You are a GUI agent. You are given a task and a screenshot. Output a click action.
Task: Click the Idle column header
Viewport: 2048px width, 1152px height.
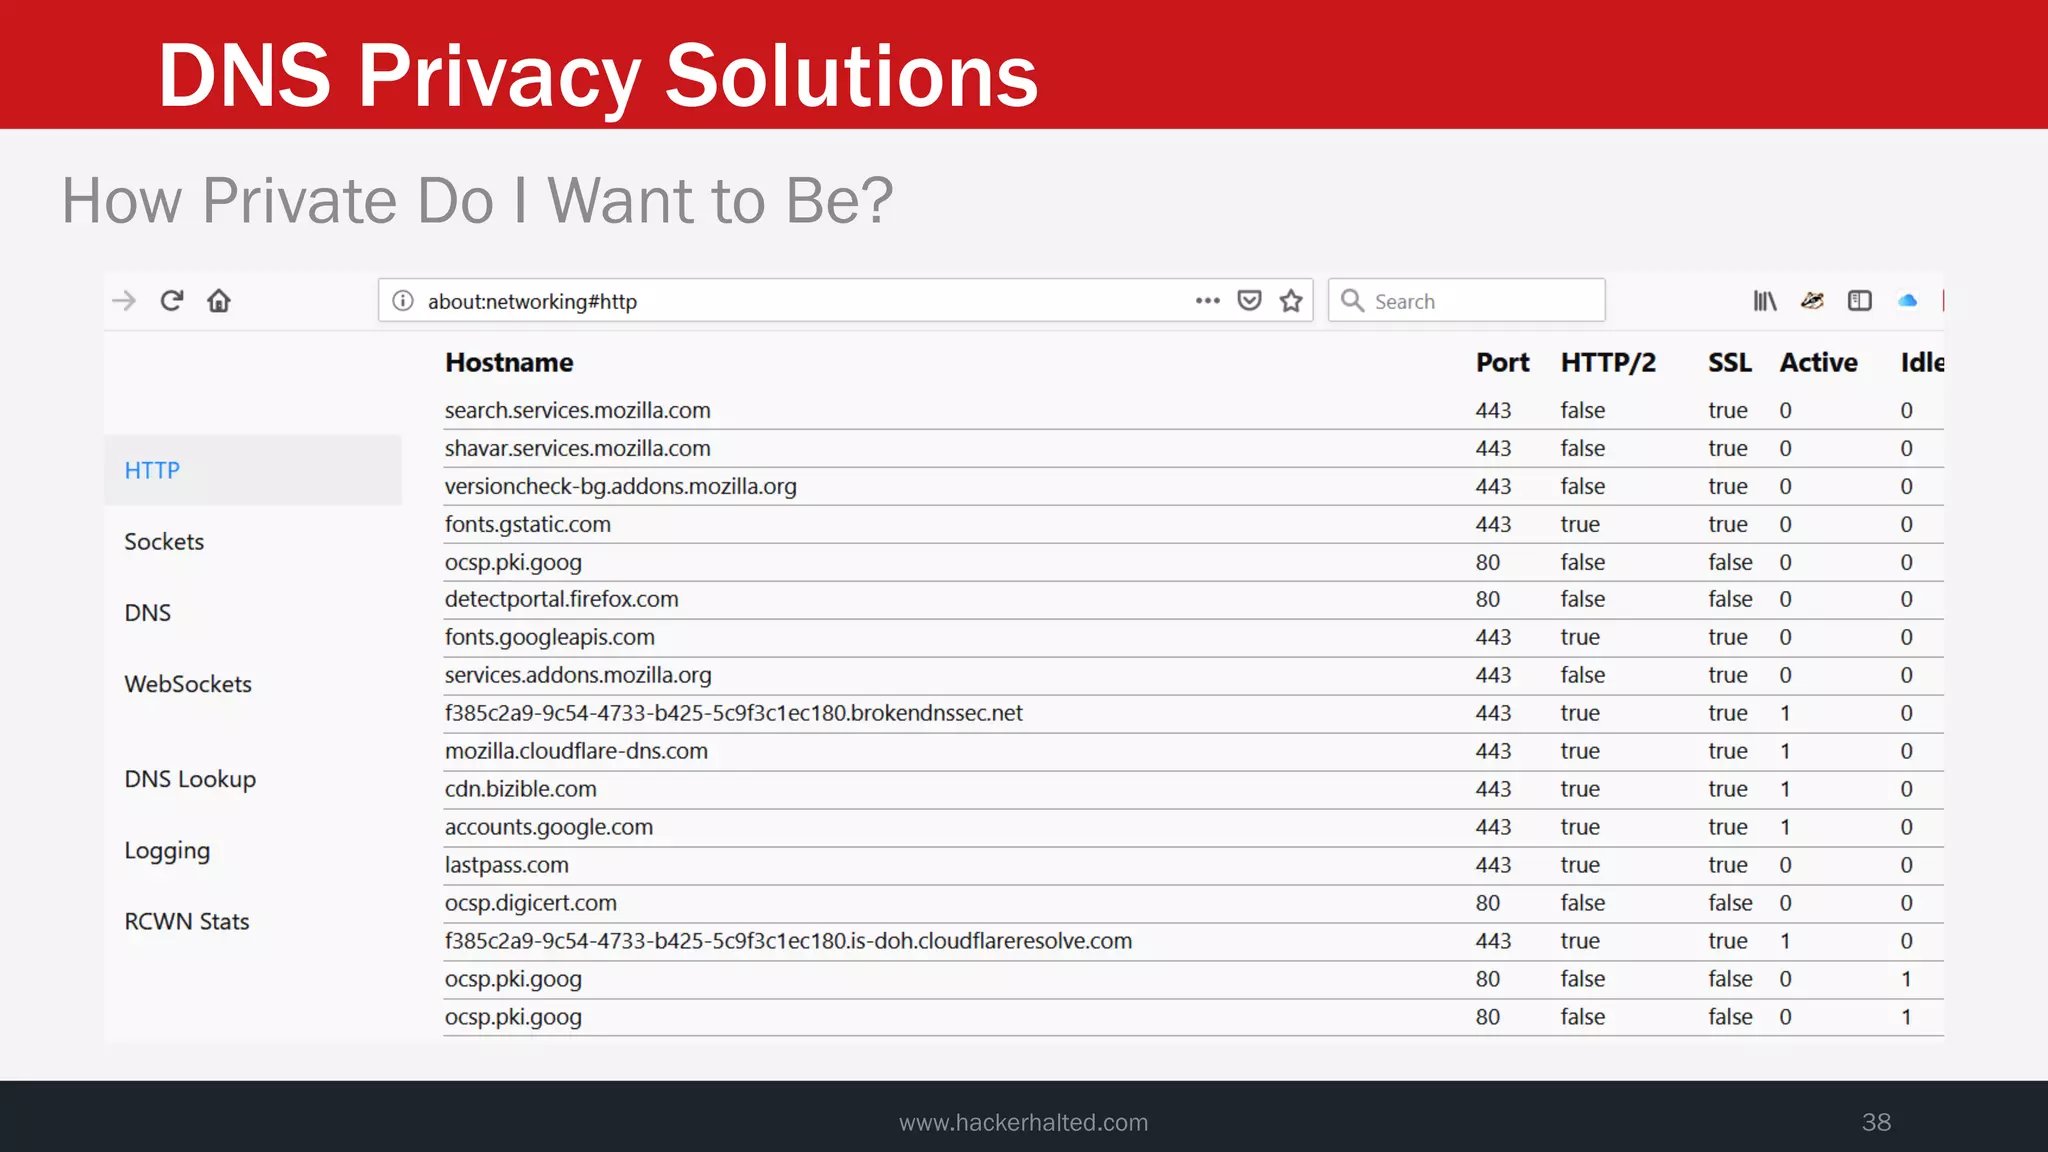coord(1922,363)
